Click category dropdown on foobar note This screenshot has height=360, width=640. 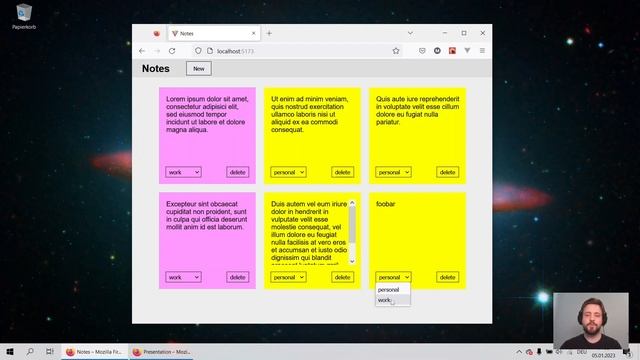click(x=393, y=277)
